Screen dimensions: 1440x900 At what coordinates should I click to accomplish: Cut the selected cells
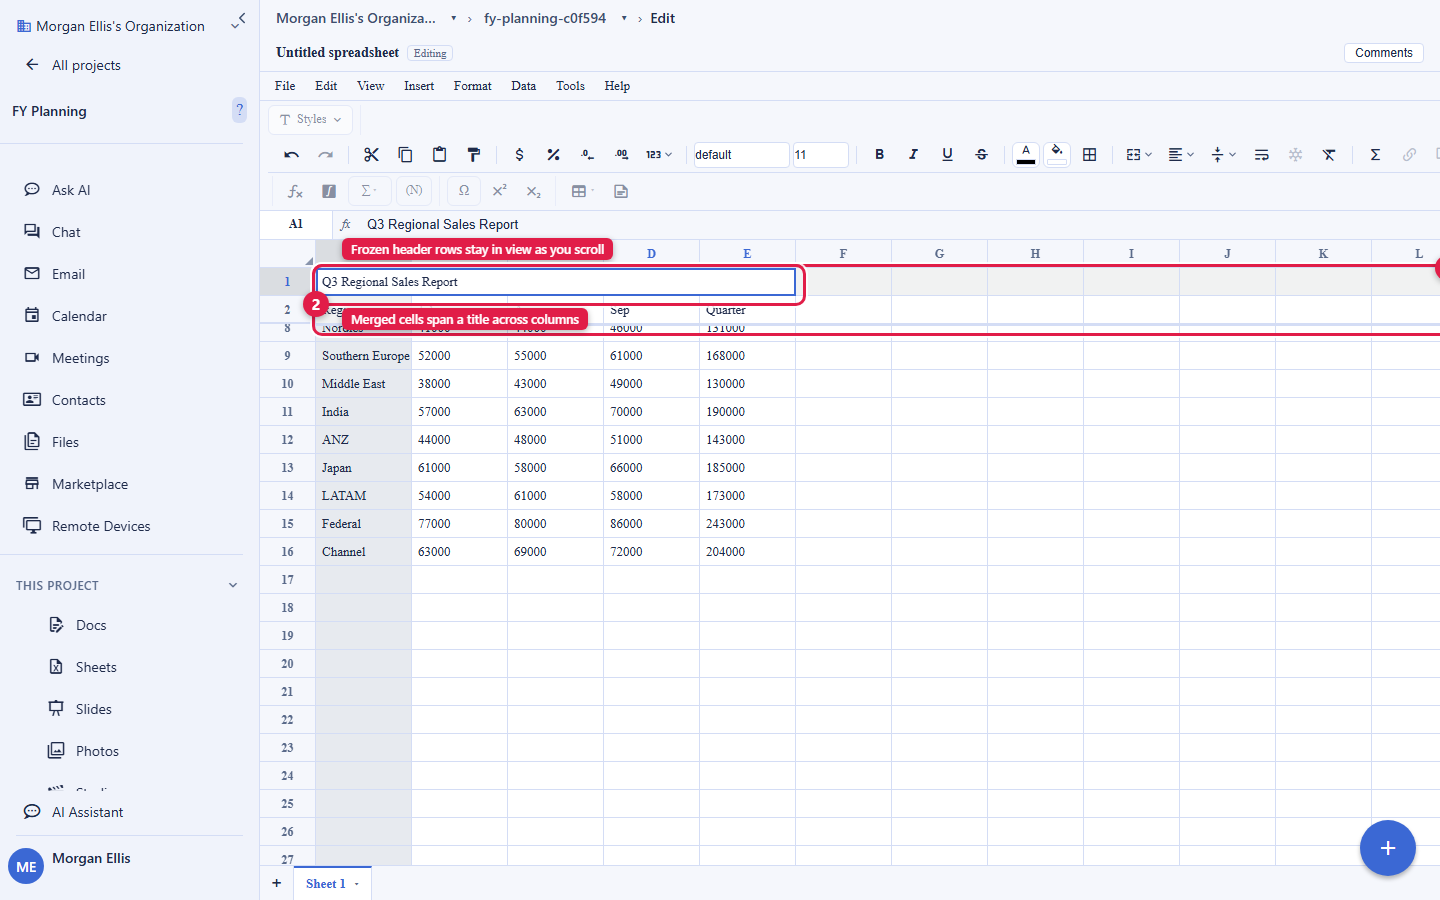(x=371, y=155)
